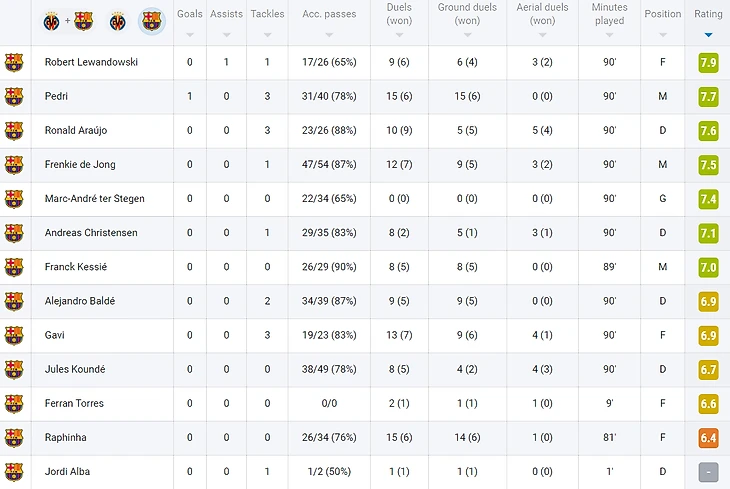Show both teams' players combined filter
The width and height of the screenshot is (730, 489).
[67, 21]
